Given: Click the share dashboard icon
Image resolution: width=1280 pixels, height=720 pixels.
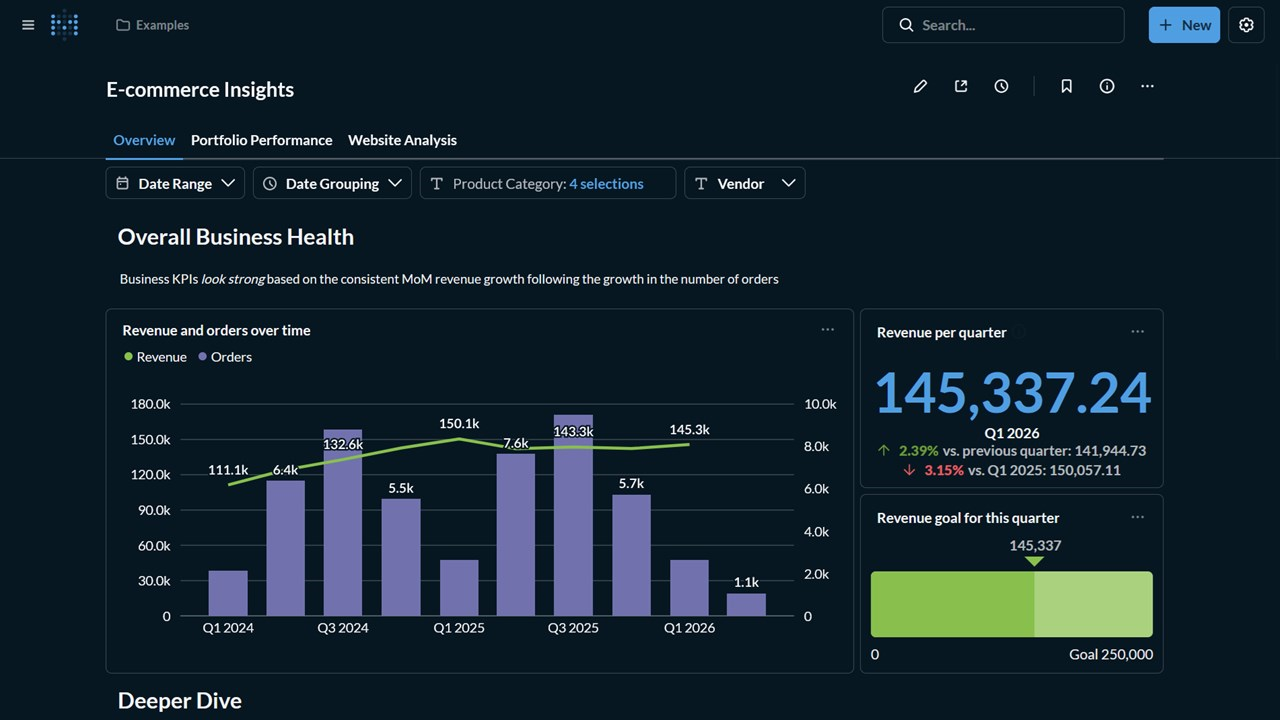Looking at the screenshot, I should 961,87.
